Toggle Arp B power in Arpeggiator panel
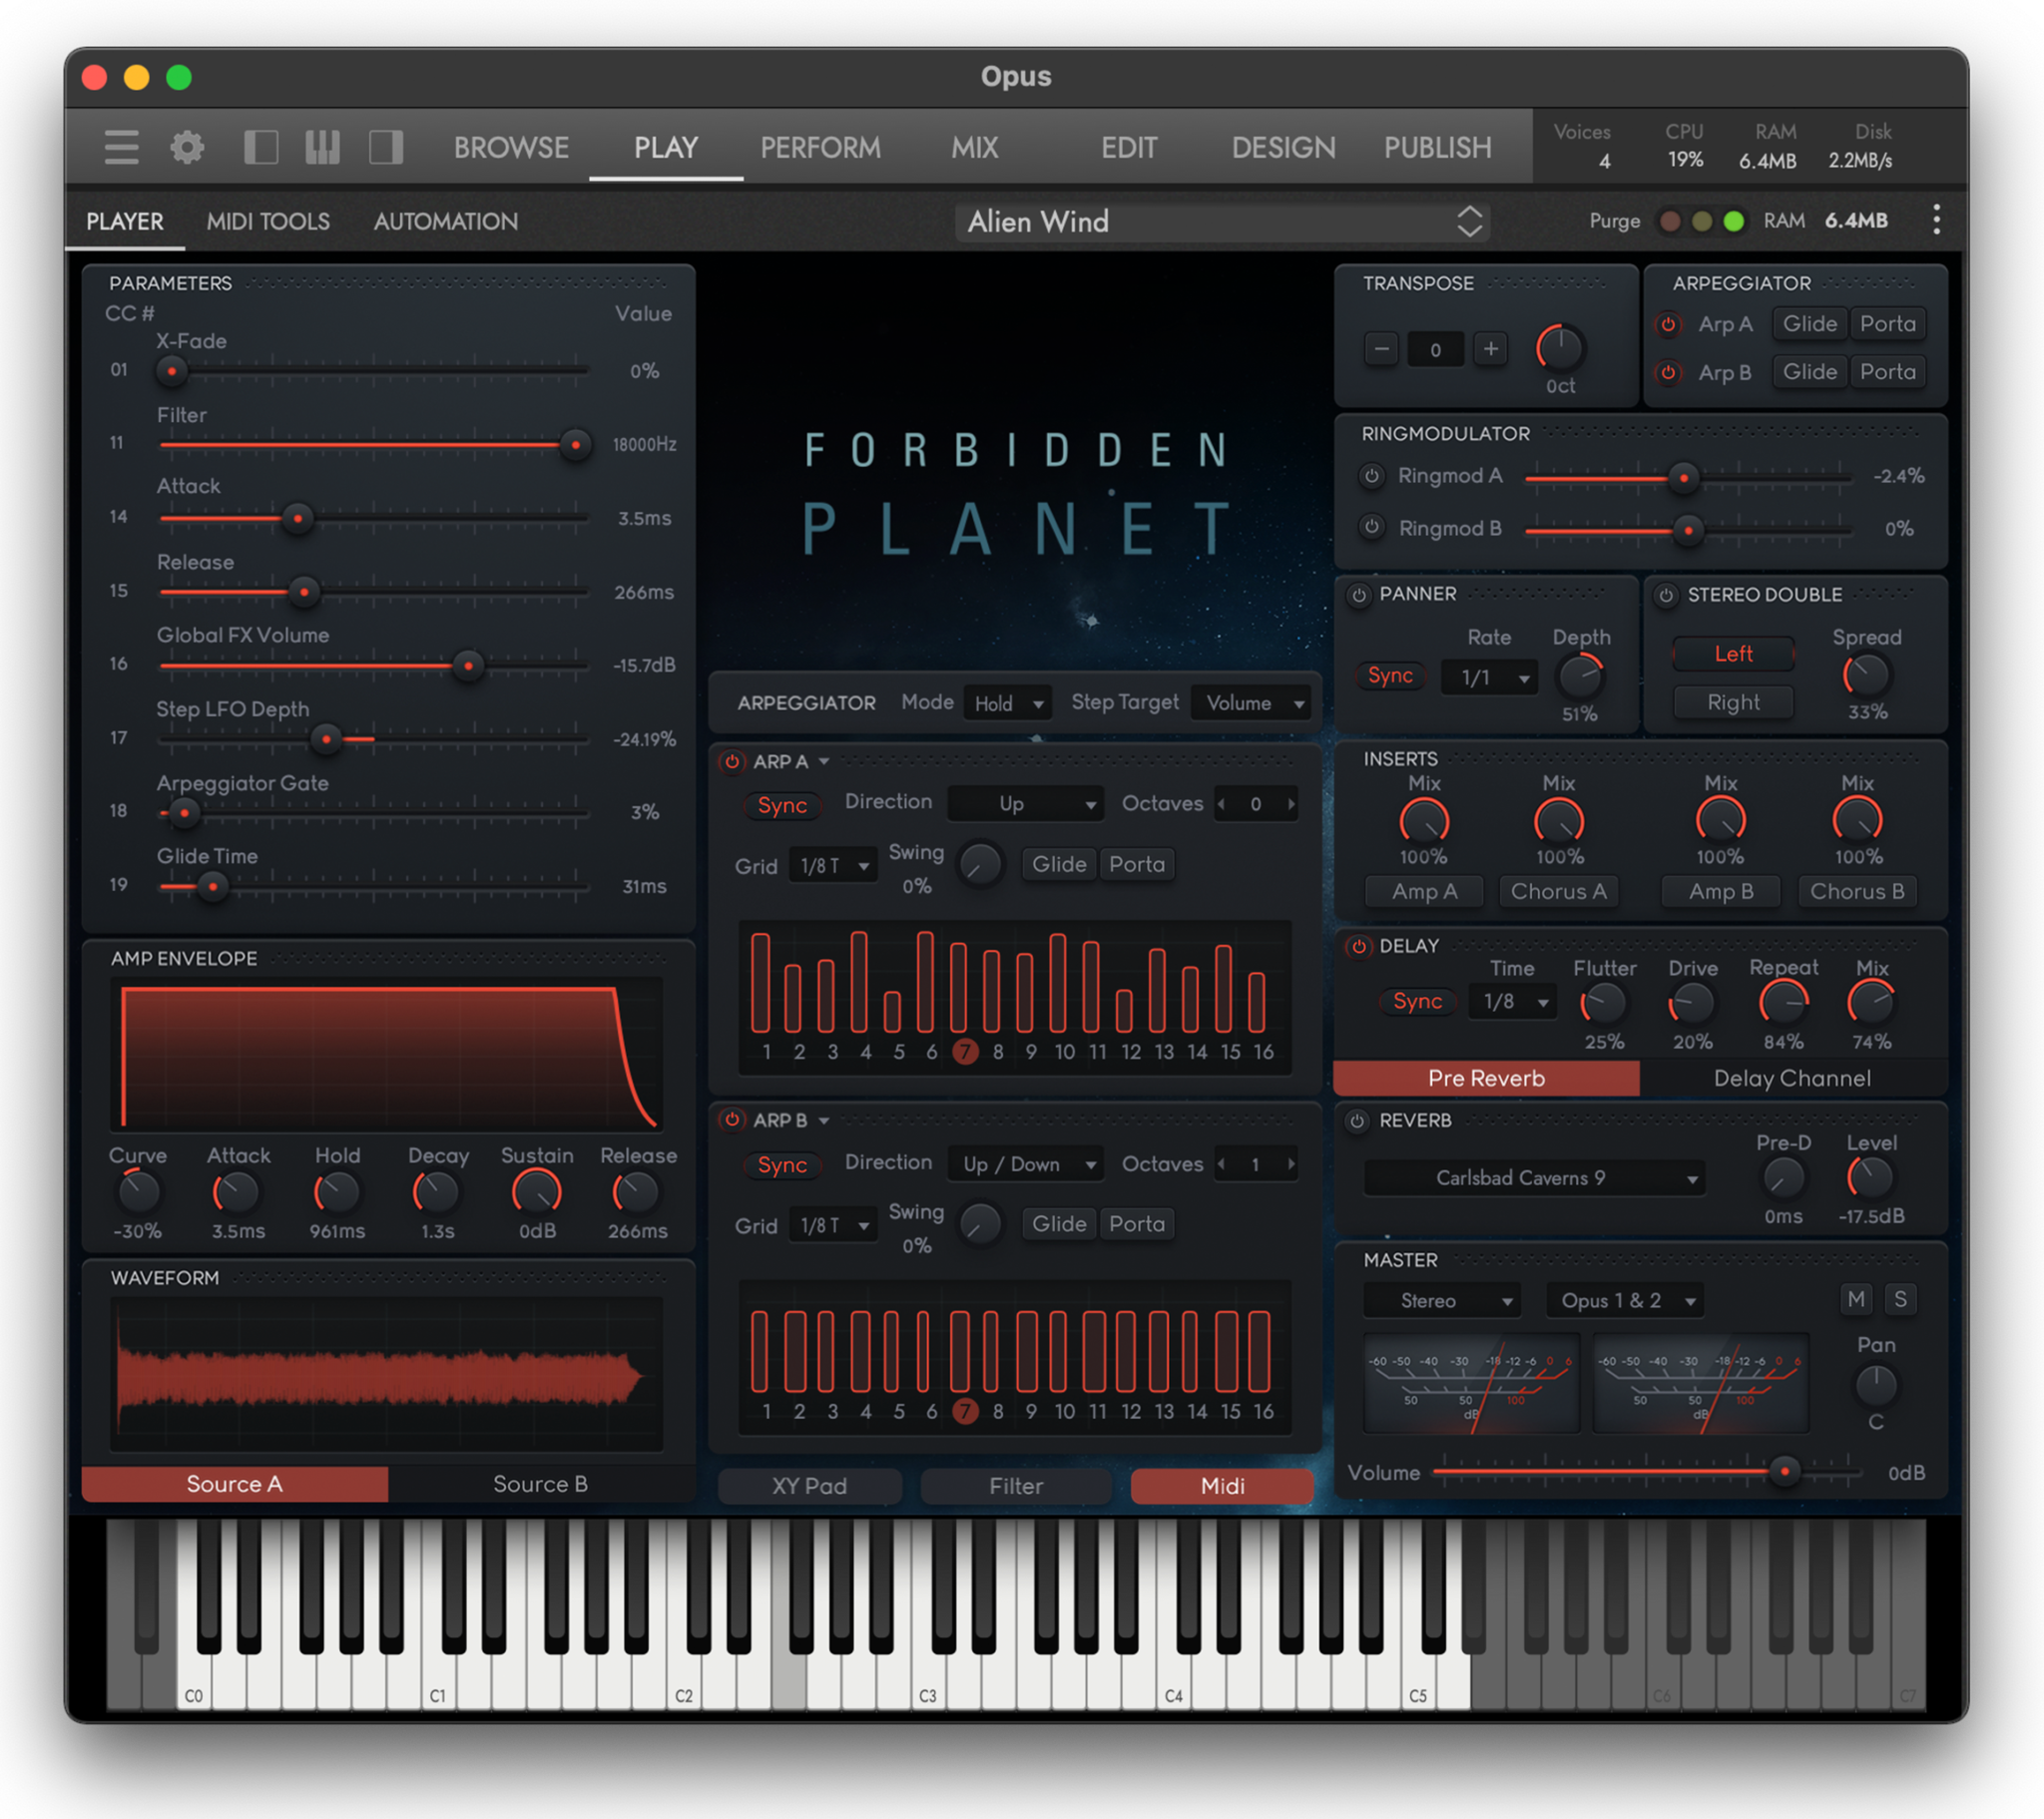Viewport: 2044px width, 1819px height. [x=1667, y=372]
